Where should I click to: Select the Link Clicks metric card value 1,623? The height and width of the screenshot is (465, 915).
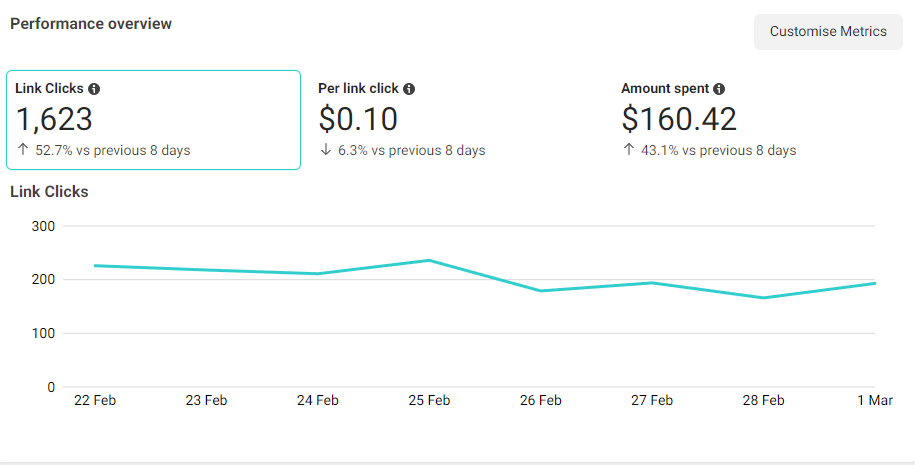point(55,120)
